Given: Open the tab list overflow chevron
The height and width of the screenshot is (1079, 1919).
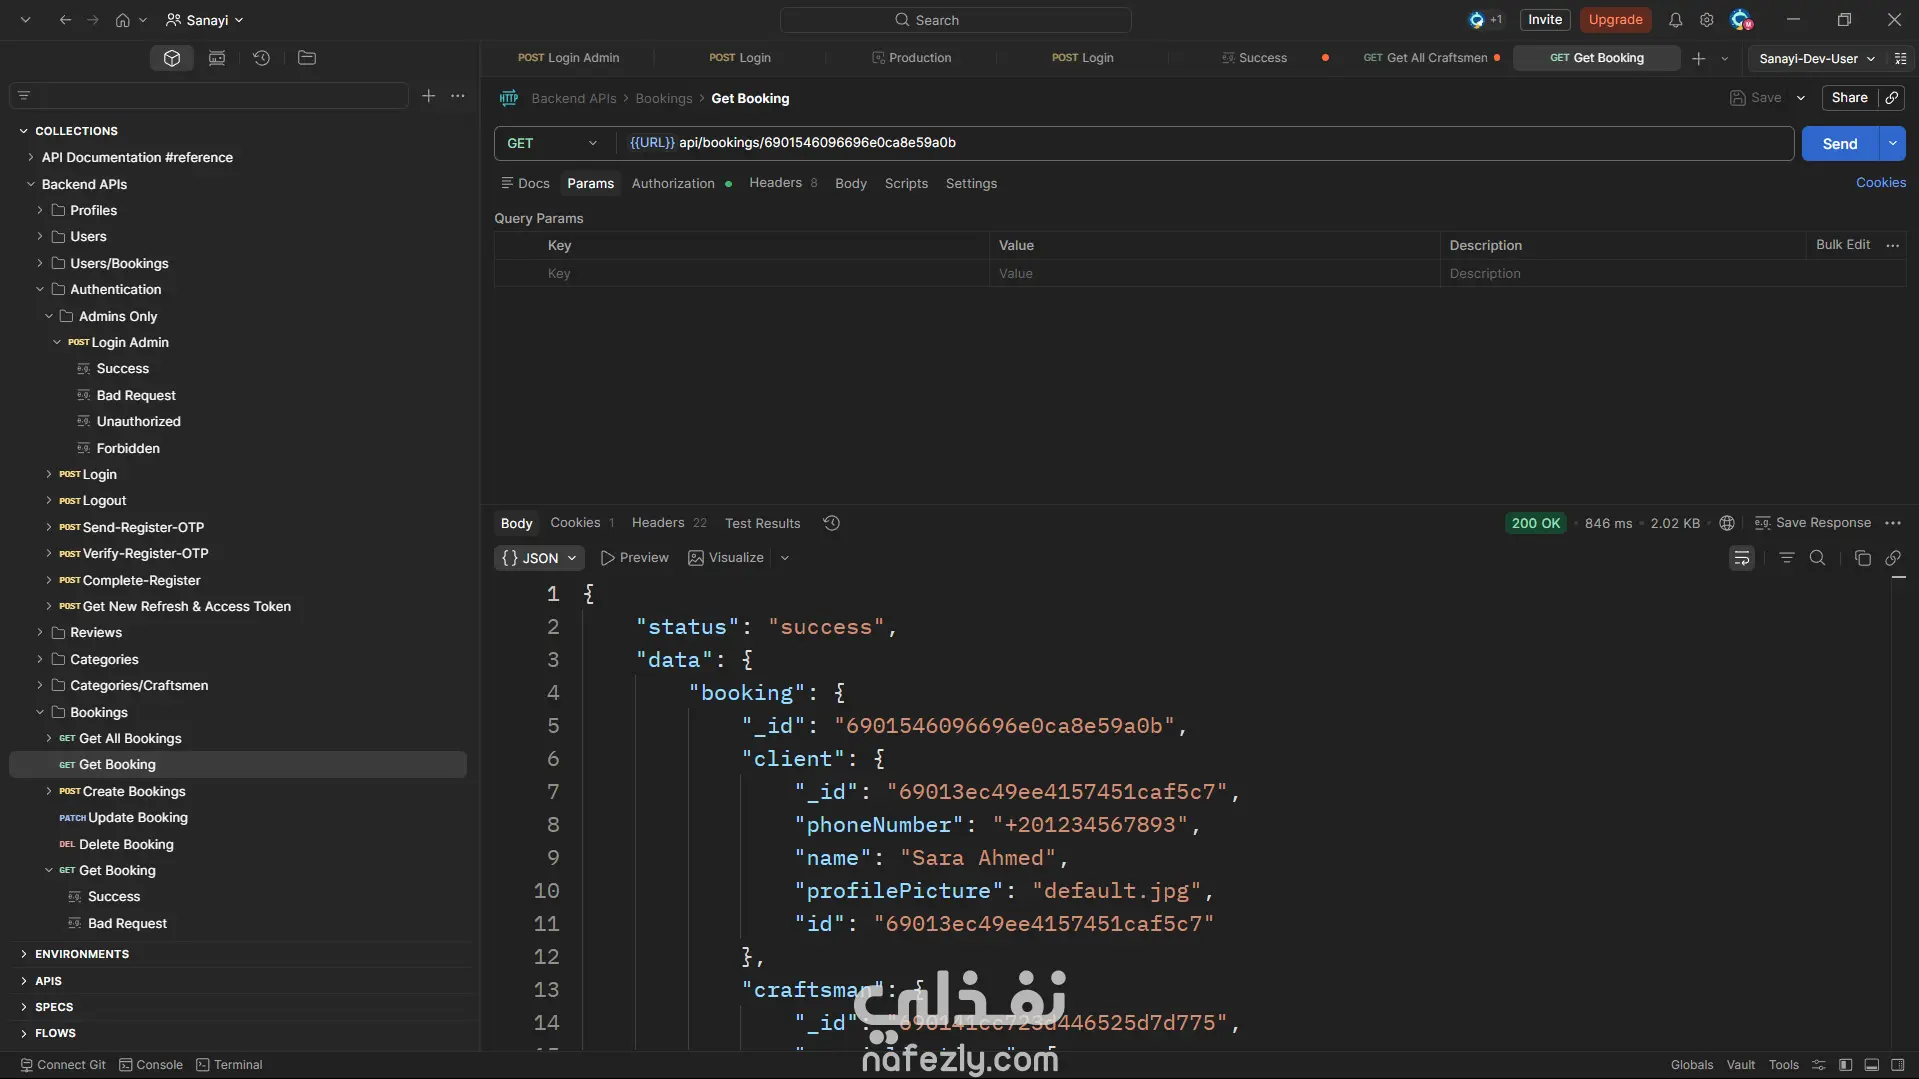Looking at the screenshot, I should [x=1724, y=58].
